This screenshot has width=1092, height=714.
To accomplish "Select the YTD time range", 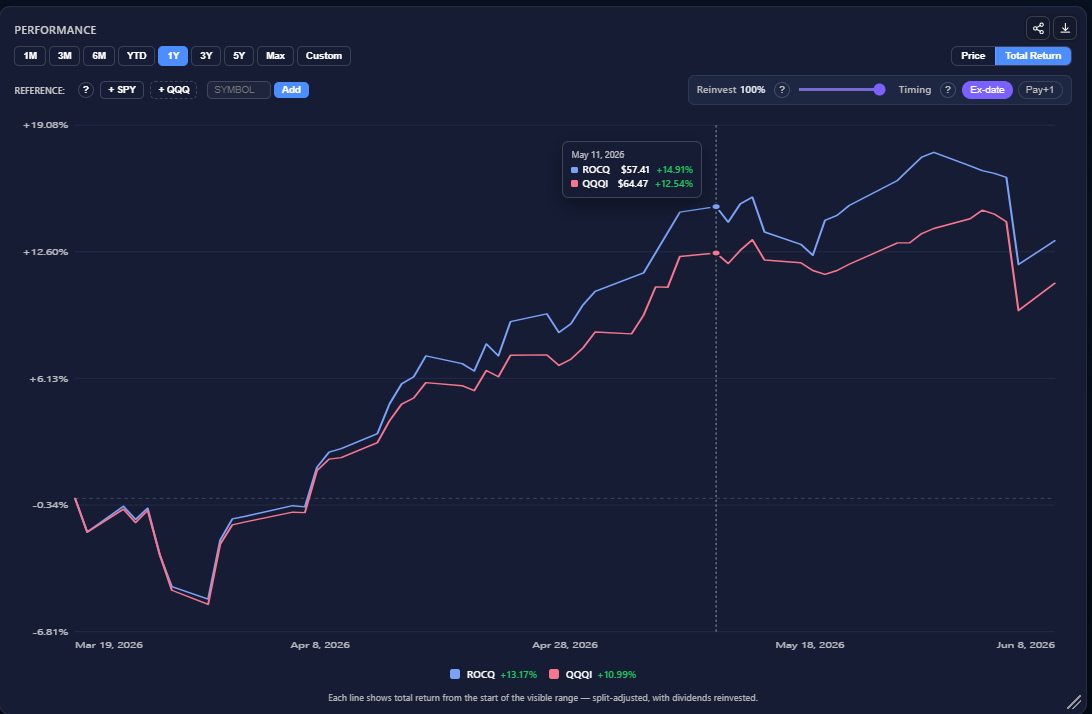I will tap(136, 56).
